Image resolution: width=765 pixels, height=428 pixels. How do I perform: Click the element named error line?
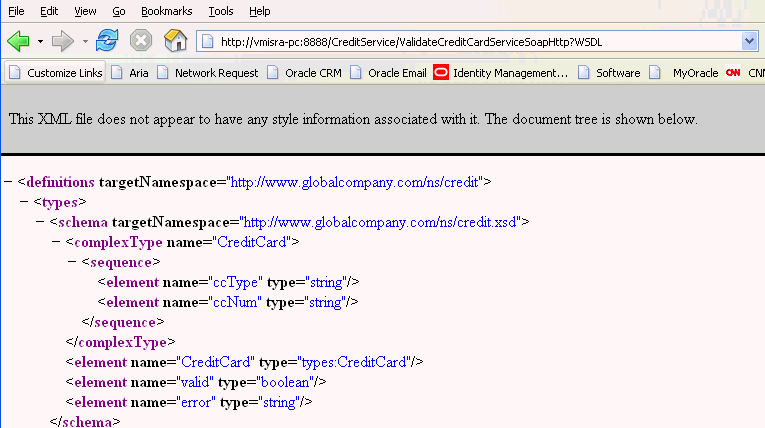pyautogui.click(x=189, y=402)
